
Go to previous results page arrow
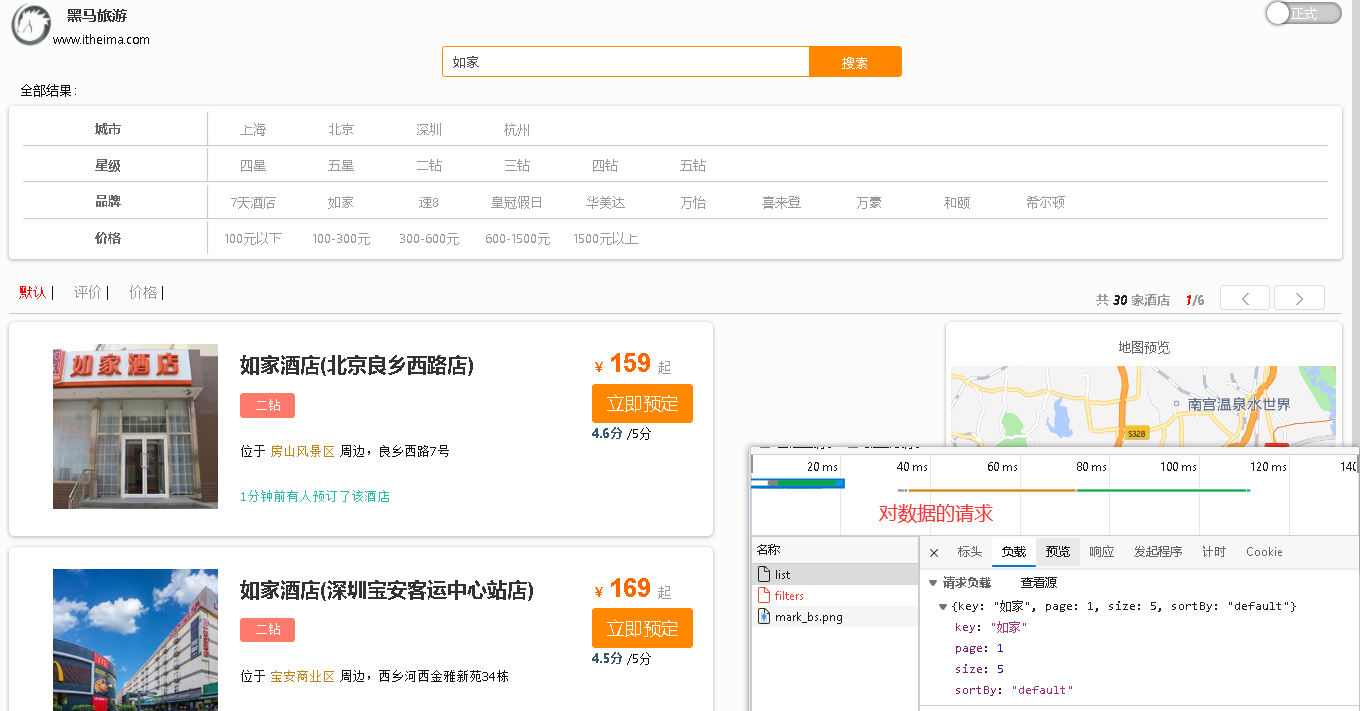coord(1245,298)
